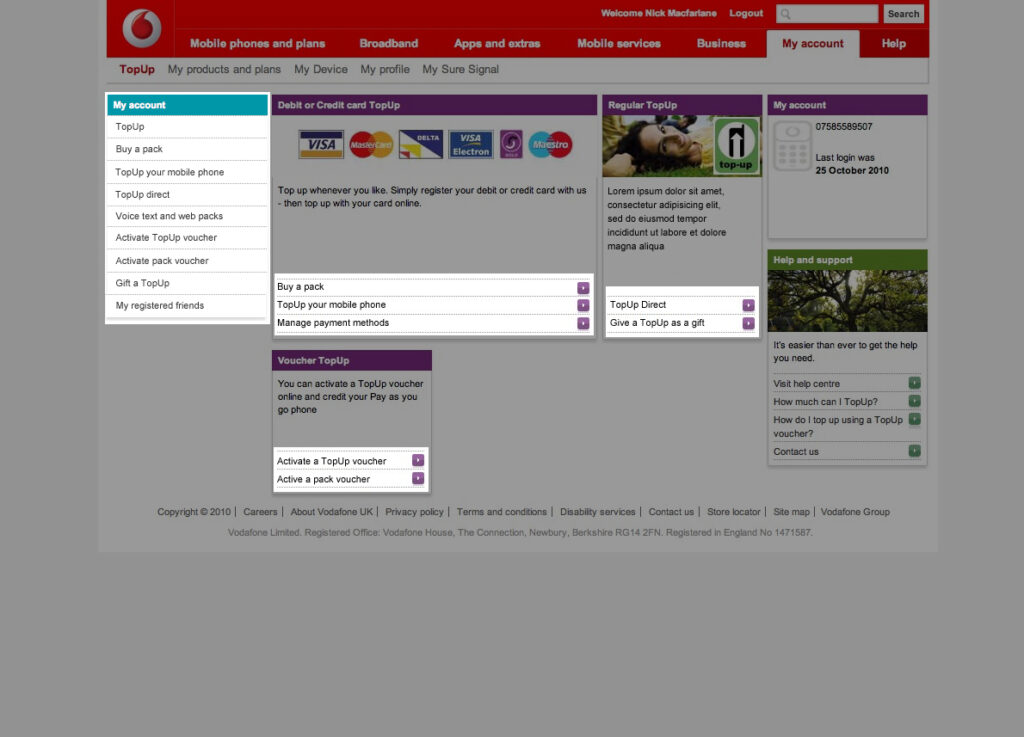The image size is (1024, 737).
Task: Click the phone icon in My account panel
Action: click(792, 145)
